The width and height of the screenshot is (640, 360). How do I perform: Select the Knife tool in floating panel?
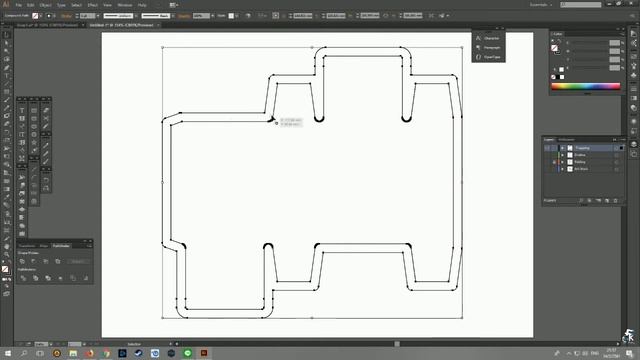point(46,127)
